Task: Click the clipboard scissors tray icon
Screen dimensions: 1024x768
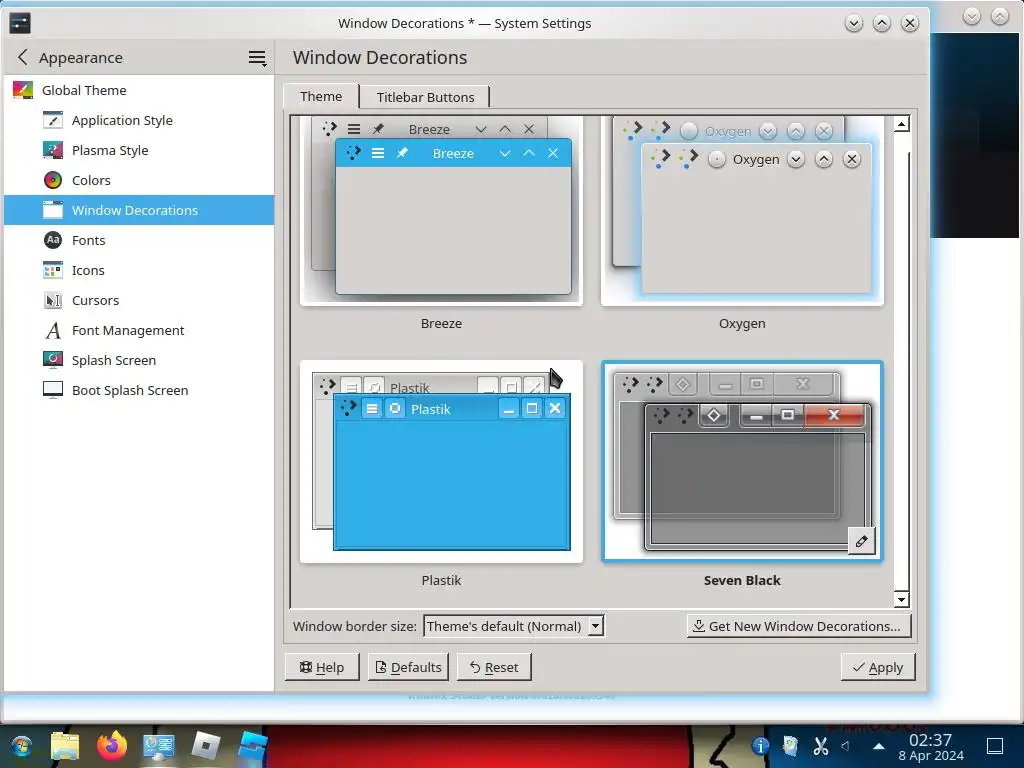Action: click(820, 746)
